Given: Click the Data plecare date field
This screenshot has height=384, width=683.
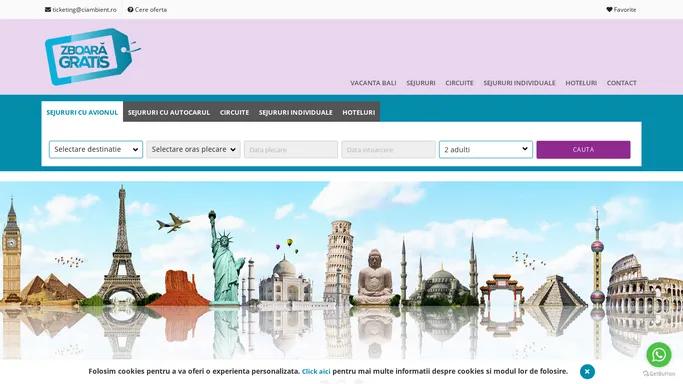Looking at the screenshot, I should click(291, 149).
